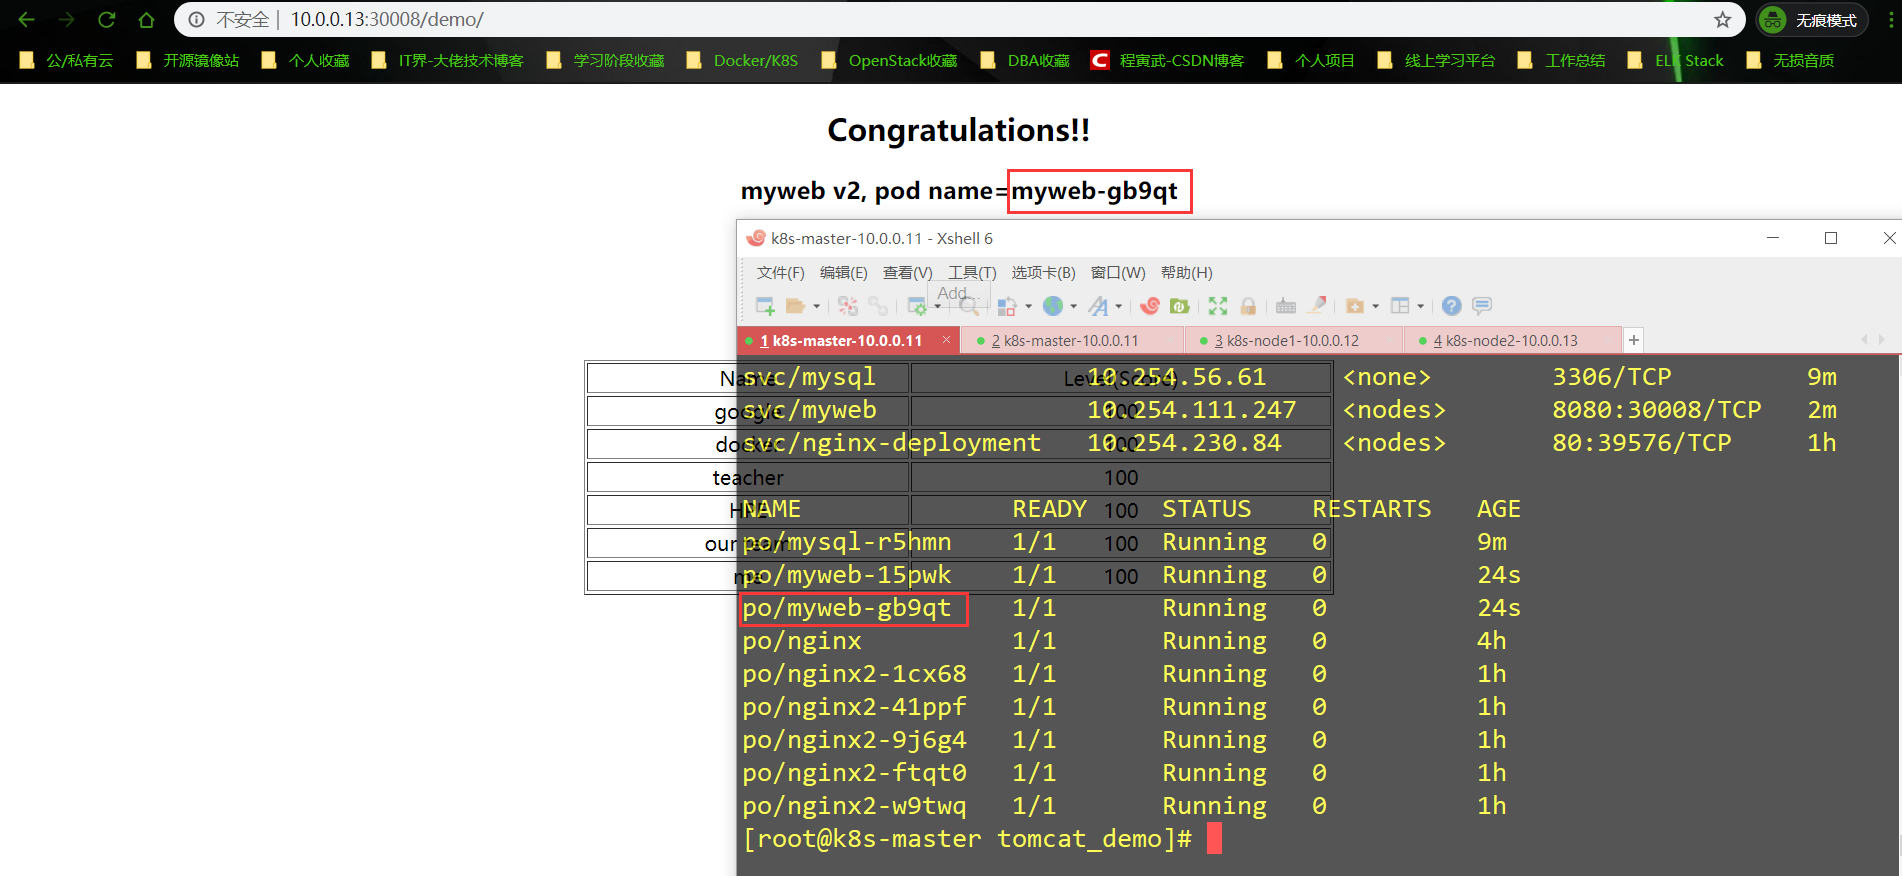The image size is (1902, 876).
Task: Open the OpenStack收藏 bookmark folder
Action: coord(889,60)
